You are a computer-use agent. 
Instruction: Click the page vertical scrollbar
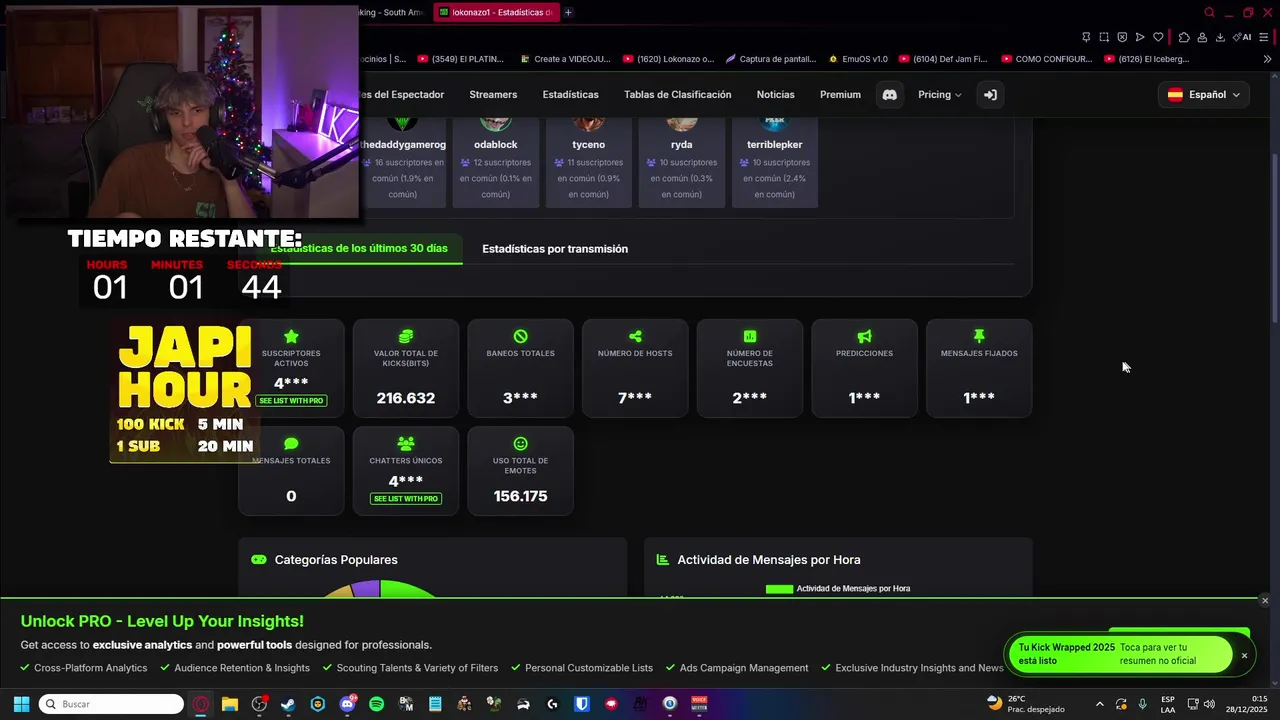[1274, 238]
